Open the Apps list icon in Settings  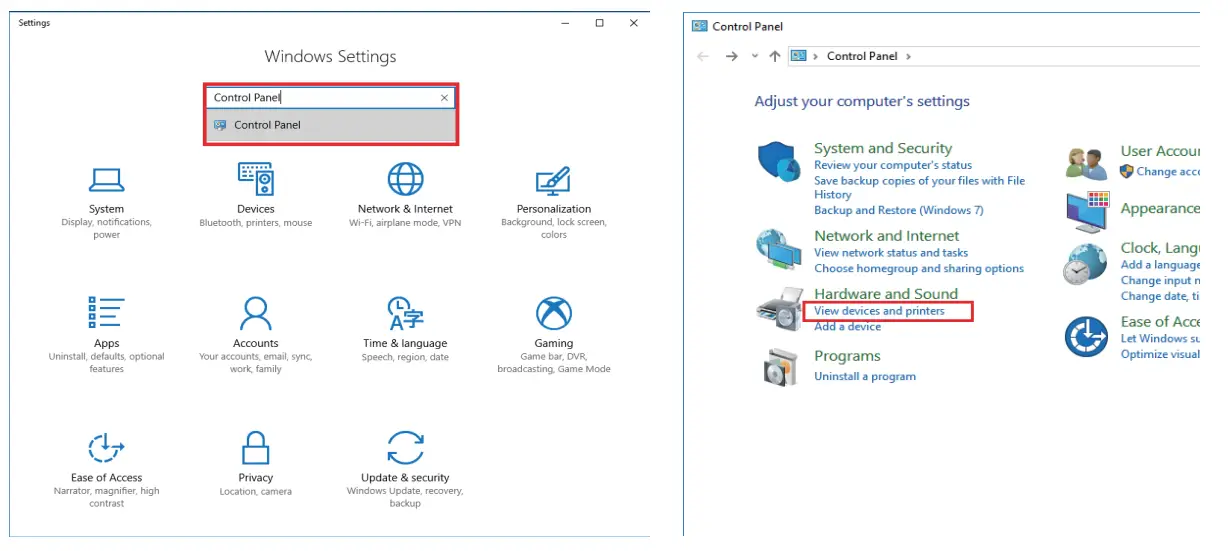point(106,313)
